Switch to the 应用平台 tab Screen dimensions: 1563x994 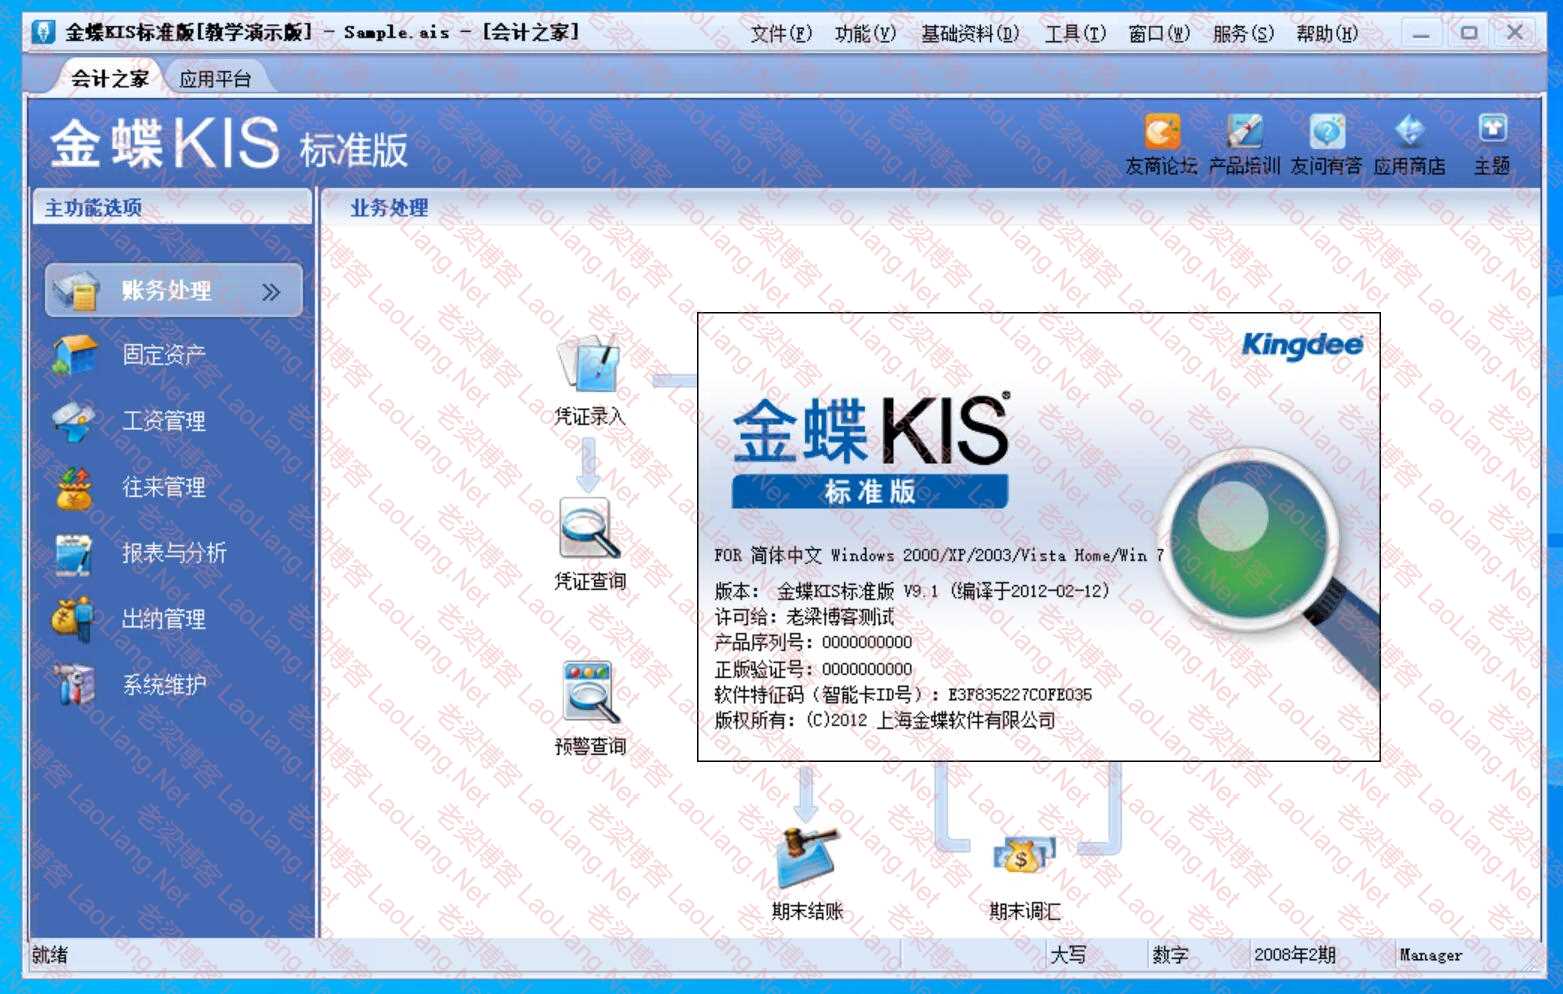pyautogui.click(x=215, y=79)
